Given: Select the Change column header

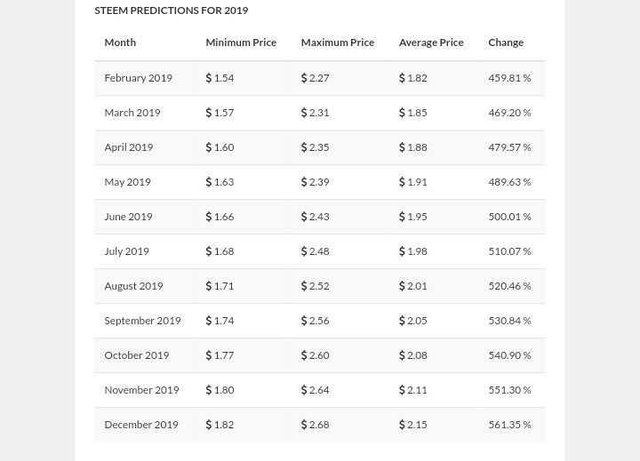Looking at the screenshot, I should pyautogui.click(x=505, y=42).
